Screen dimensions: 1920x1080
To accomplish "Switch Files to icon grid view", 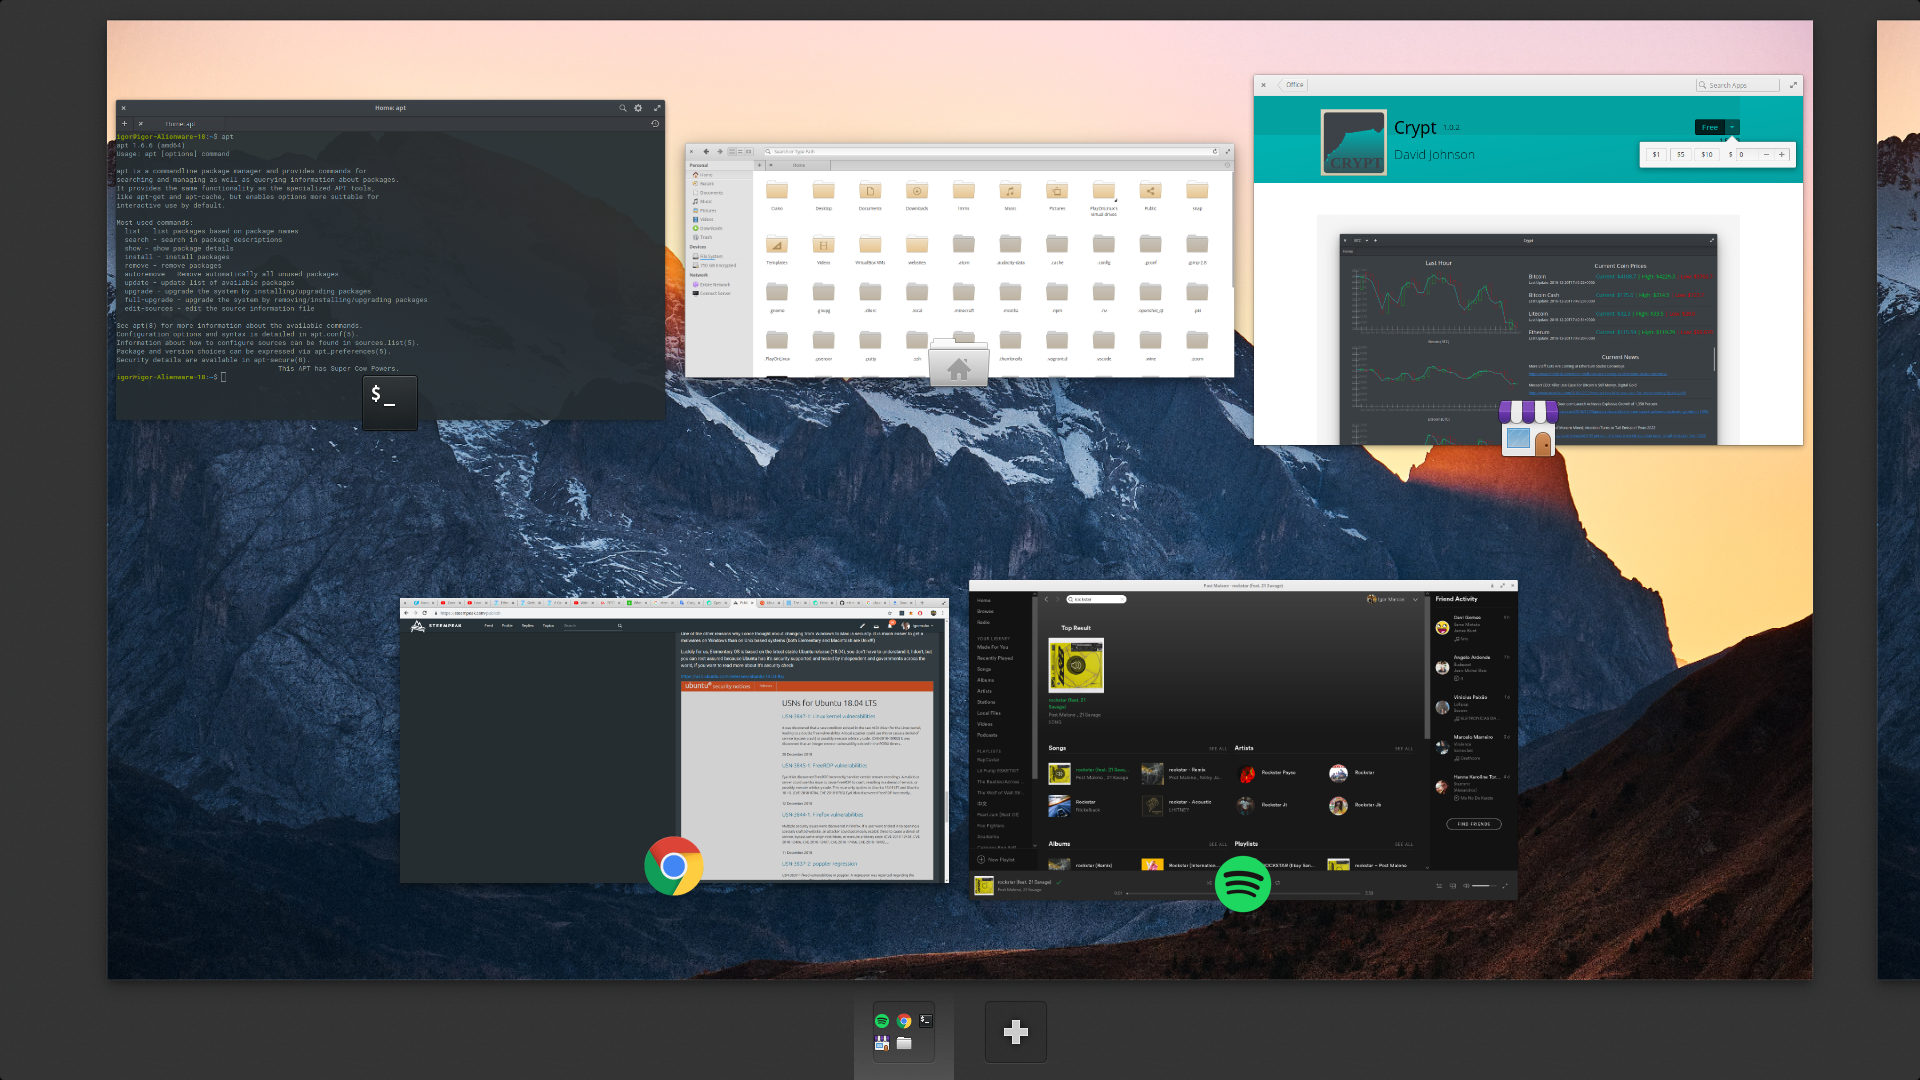I will (732, 152).
